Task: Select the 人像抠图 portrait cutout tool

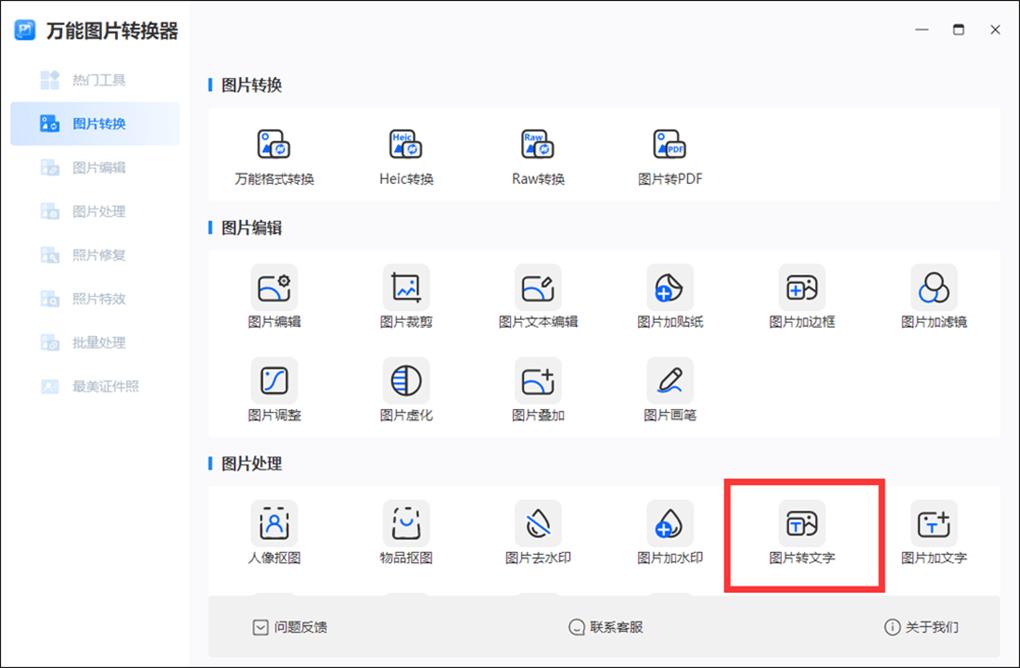Action: [273, 532]
